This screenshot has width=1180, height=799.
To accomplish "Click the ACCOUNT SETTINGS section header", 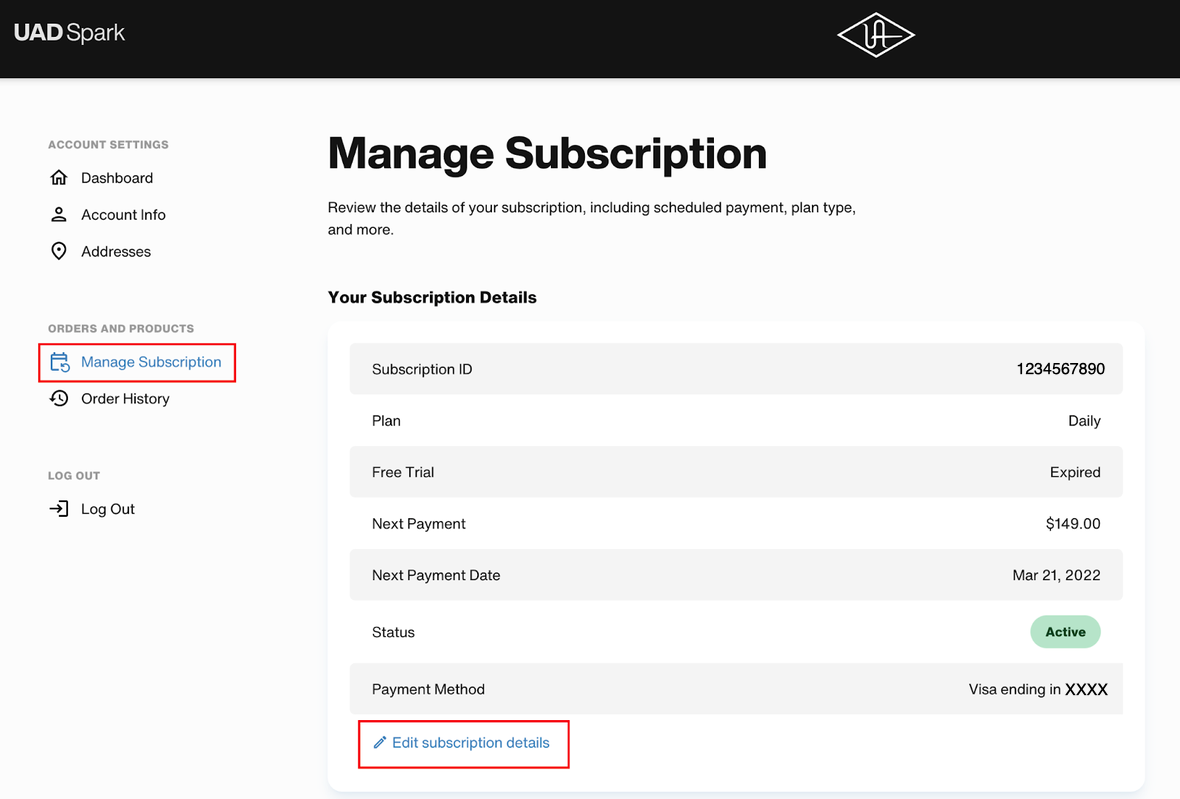I will point(108,144).
